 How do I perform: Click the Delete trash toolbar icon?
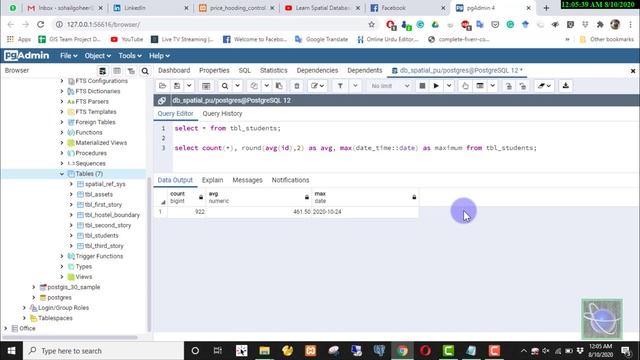tap(297, 86)
